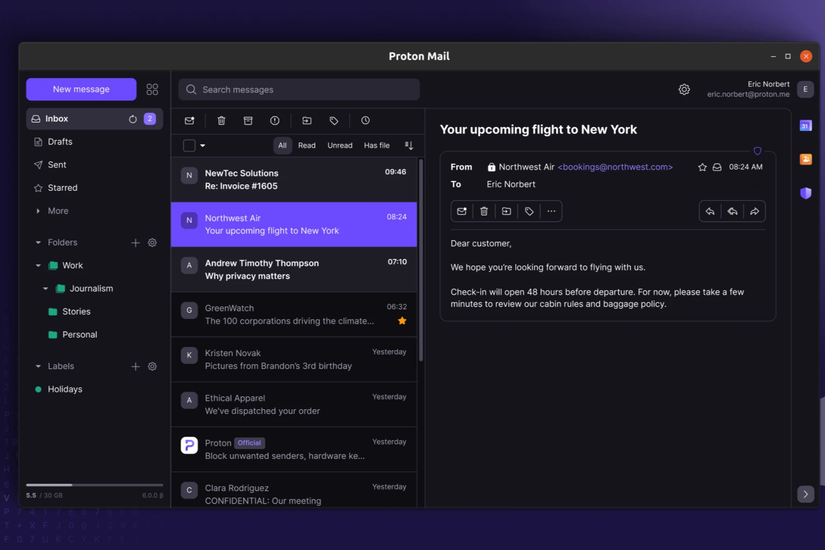
Task: Click bookings@northwest.com sender address
Action: click(615, 167)
